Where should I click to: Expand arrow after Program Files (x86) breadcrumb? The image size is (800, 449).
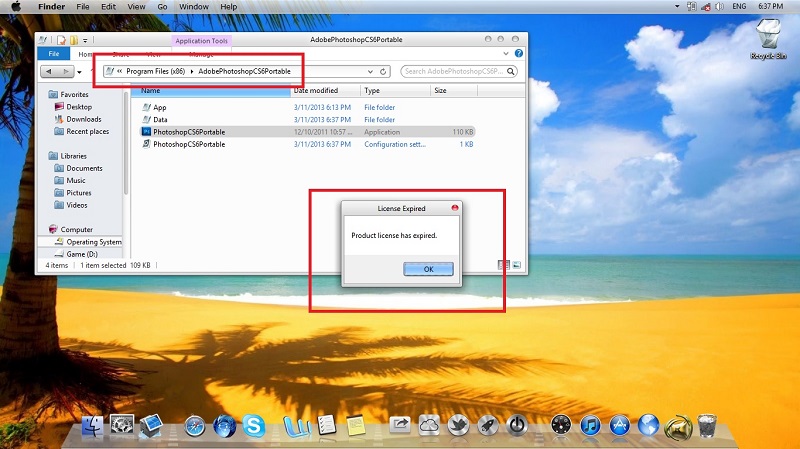[192, 71]
